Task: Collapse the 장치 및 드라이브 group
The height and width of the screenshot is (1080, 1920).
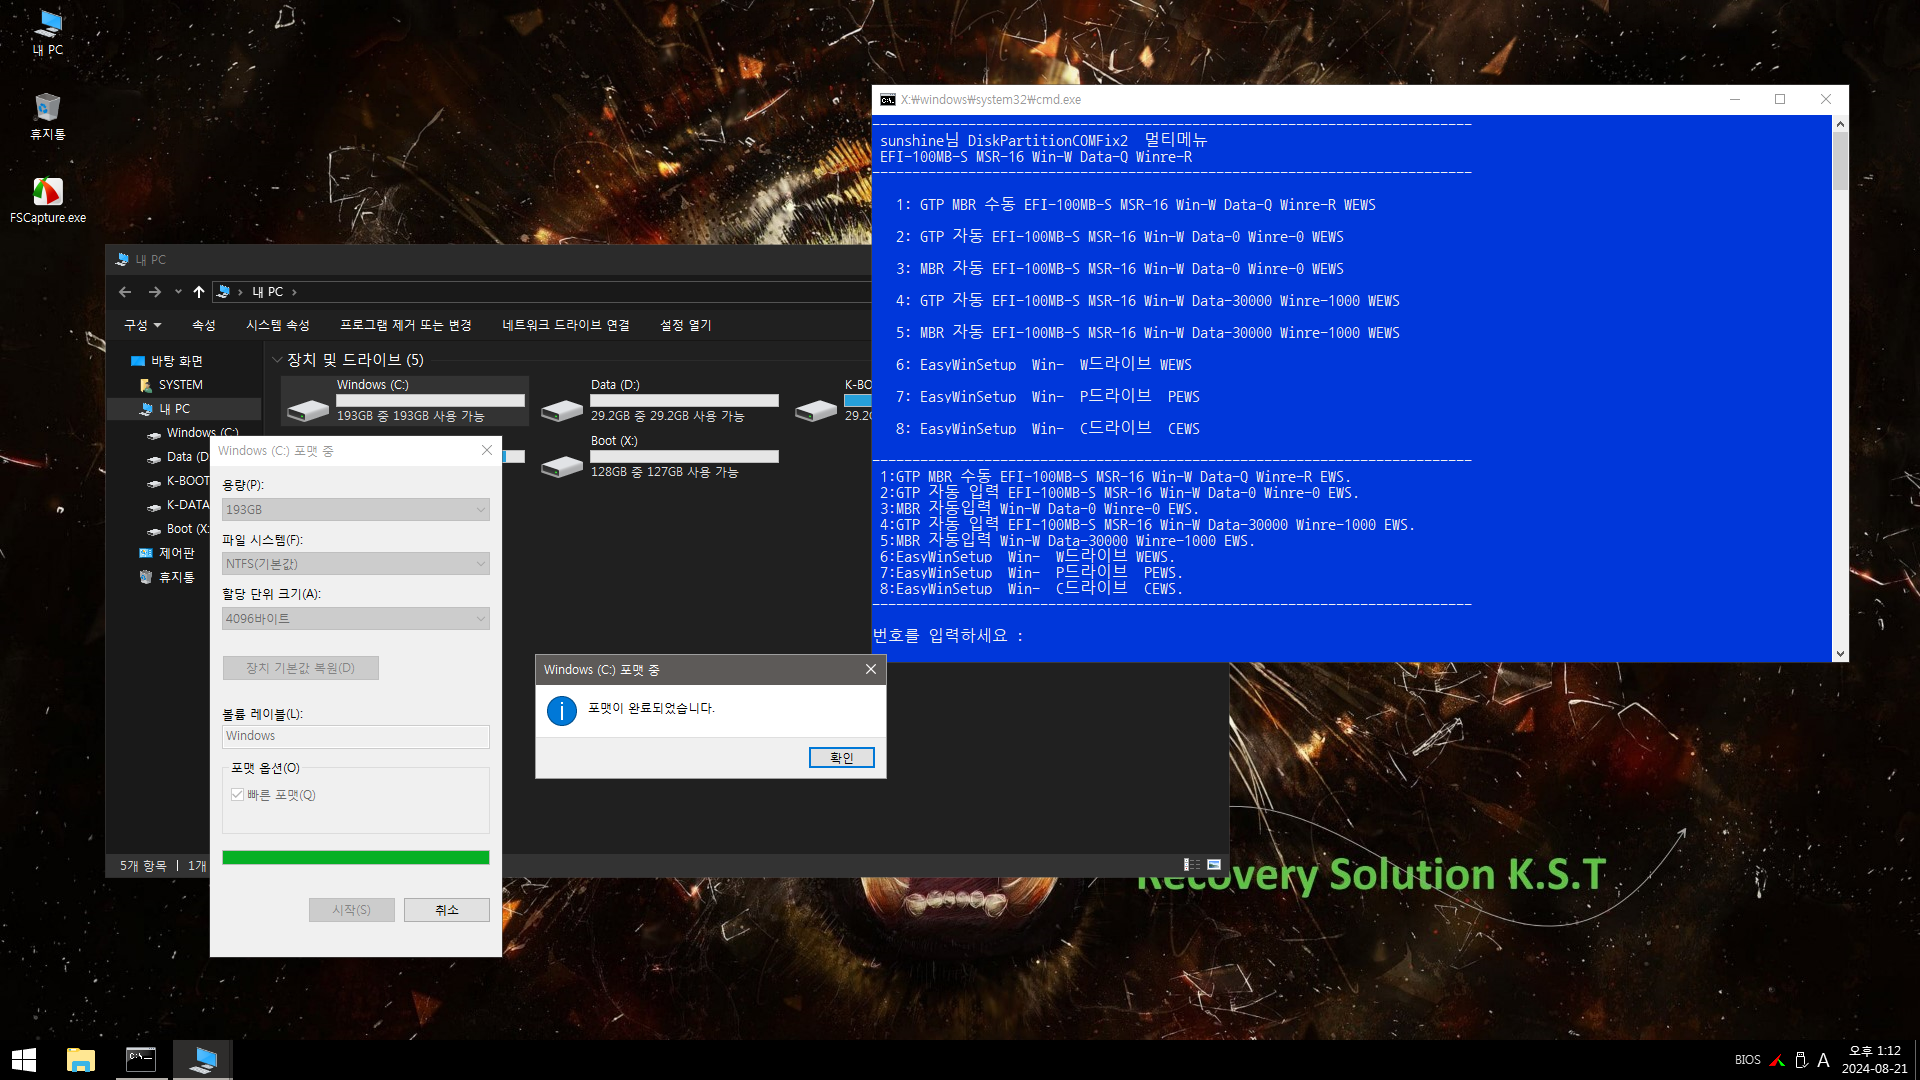Action: click(x=277, y=360)
